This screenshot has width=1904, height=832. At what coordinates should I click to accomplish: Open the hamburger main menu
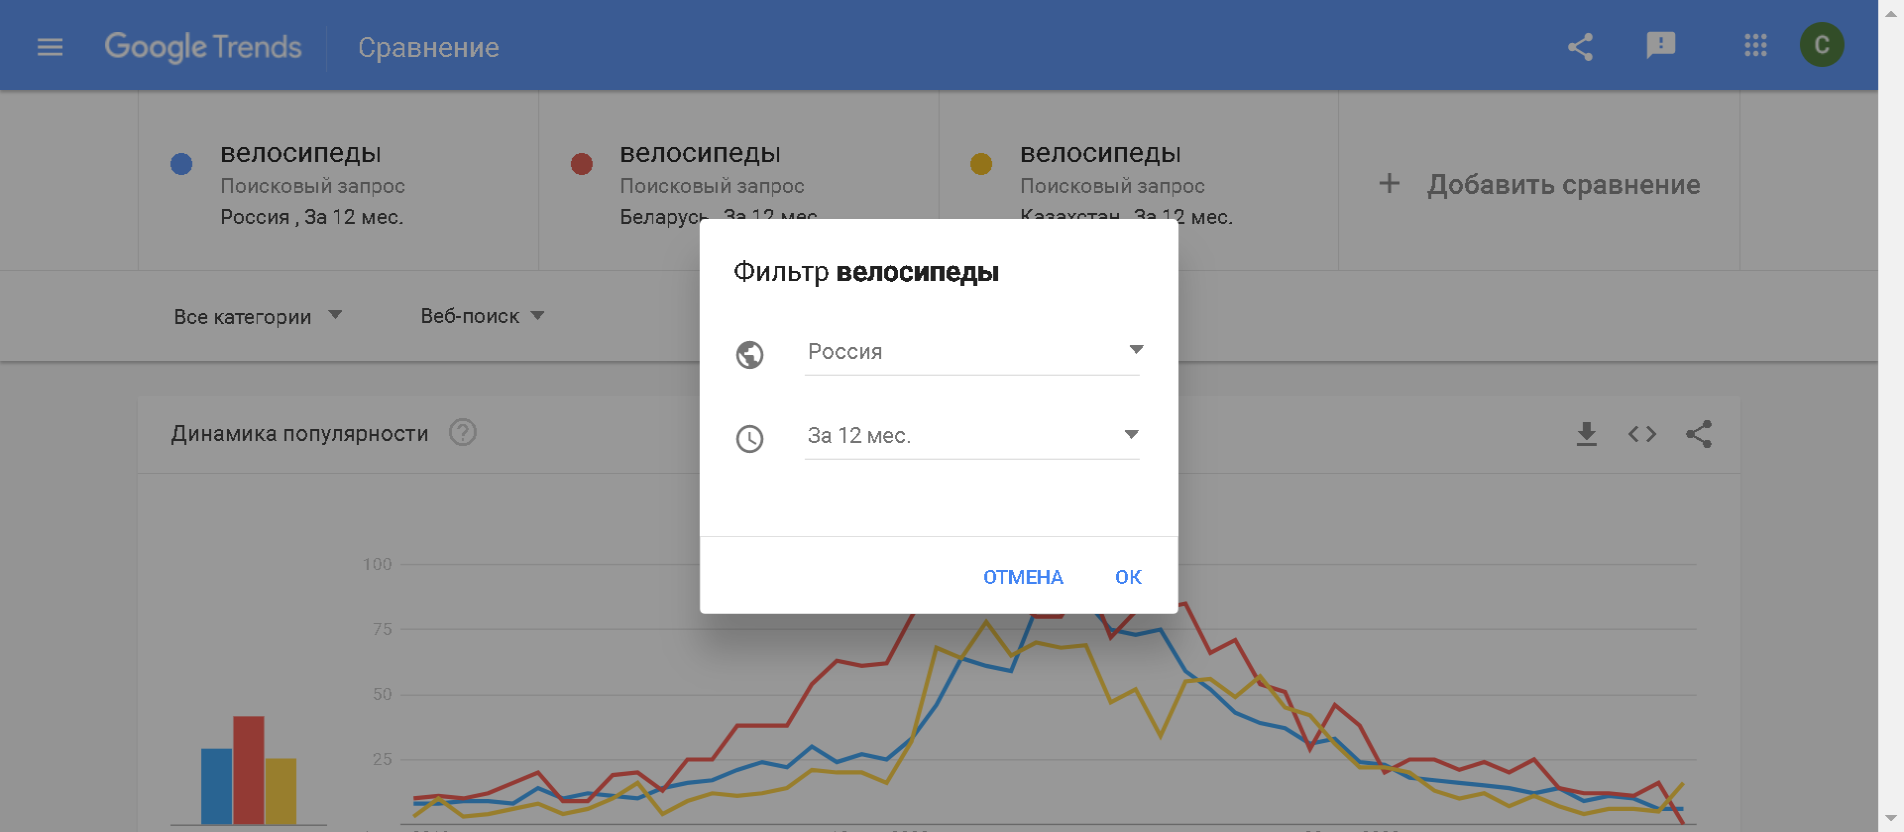[x=50, y=47]
